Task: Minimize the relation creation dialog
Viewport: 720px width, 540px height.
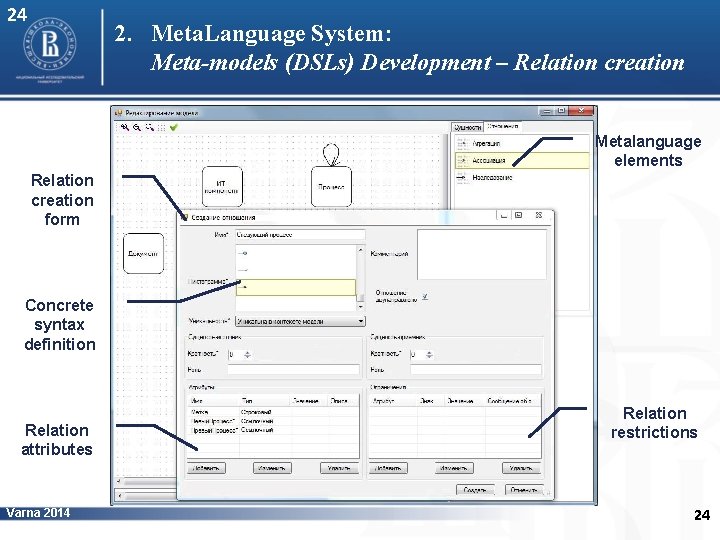Action: 504,215
